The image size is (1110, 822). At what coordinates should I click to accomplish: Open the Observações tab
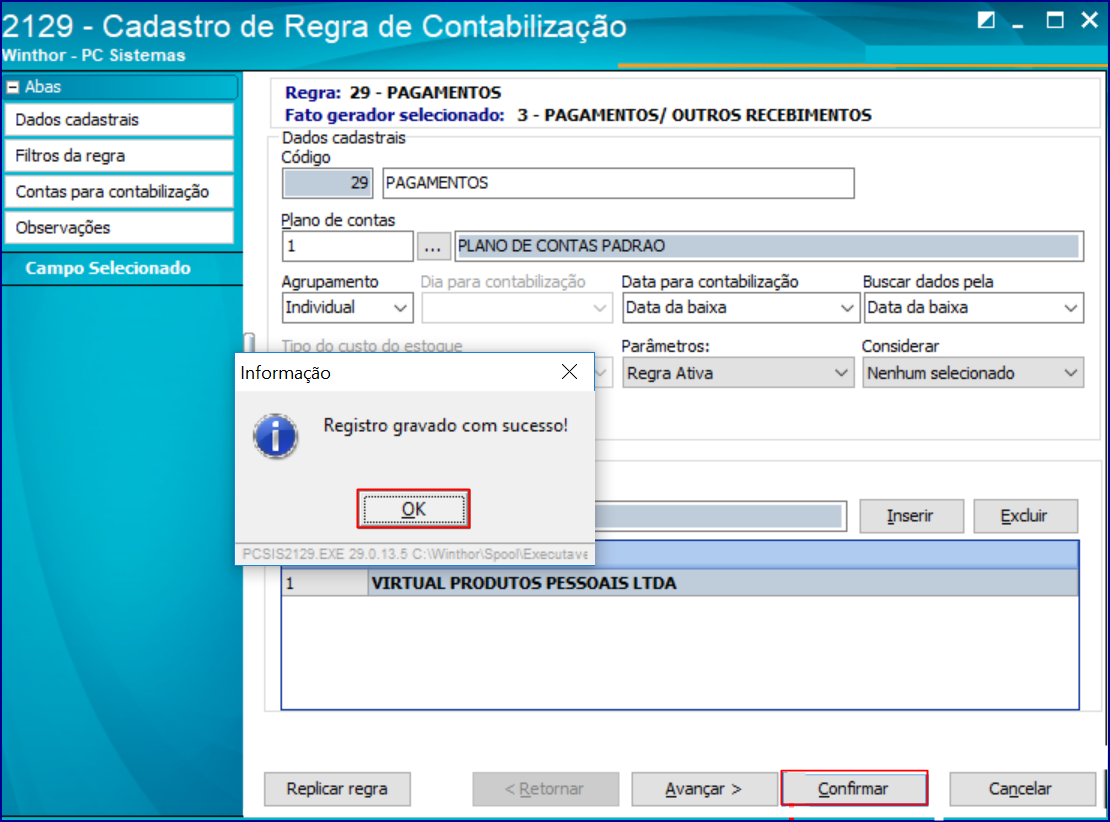(119, 228)
